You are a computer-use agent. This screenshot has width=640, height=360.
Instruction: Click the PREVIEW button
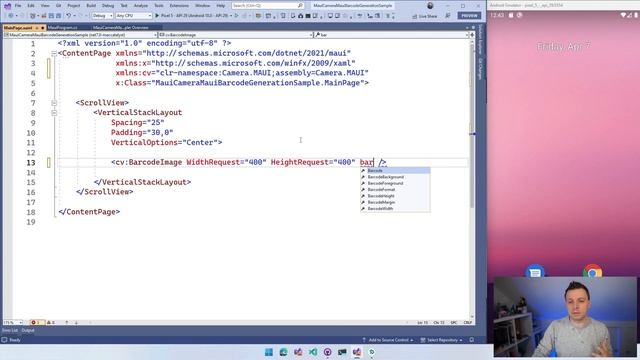[x=469, y=16]
